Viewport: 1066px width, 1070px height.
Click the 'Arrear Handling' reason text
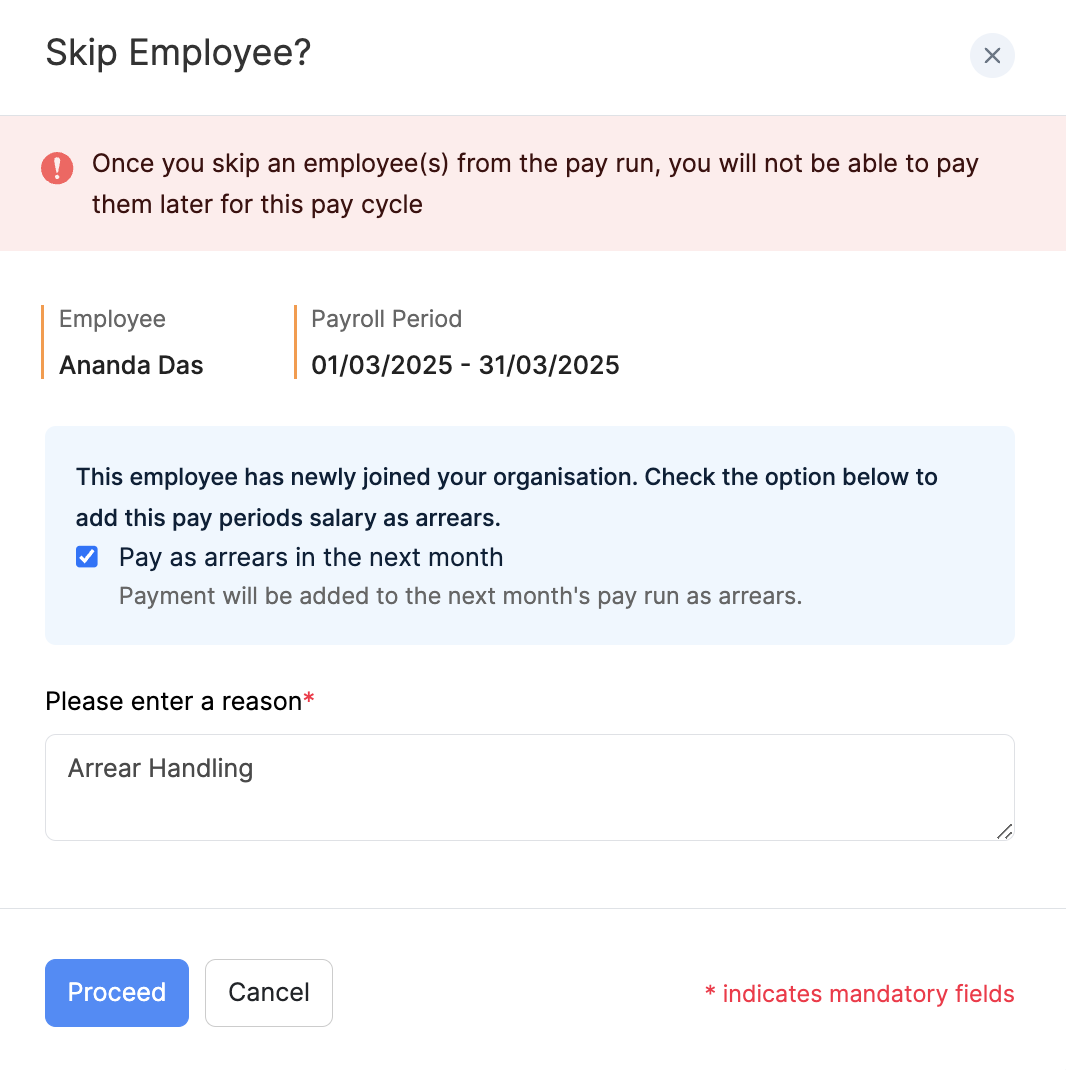pyautogui.click(x=160, y=768)
